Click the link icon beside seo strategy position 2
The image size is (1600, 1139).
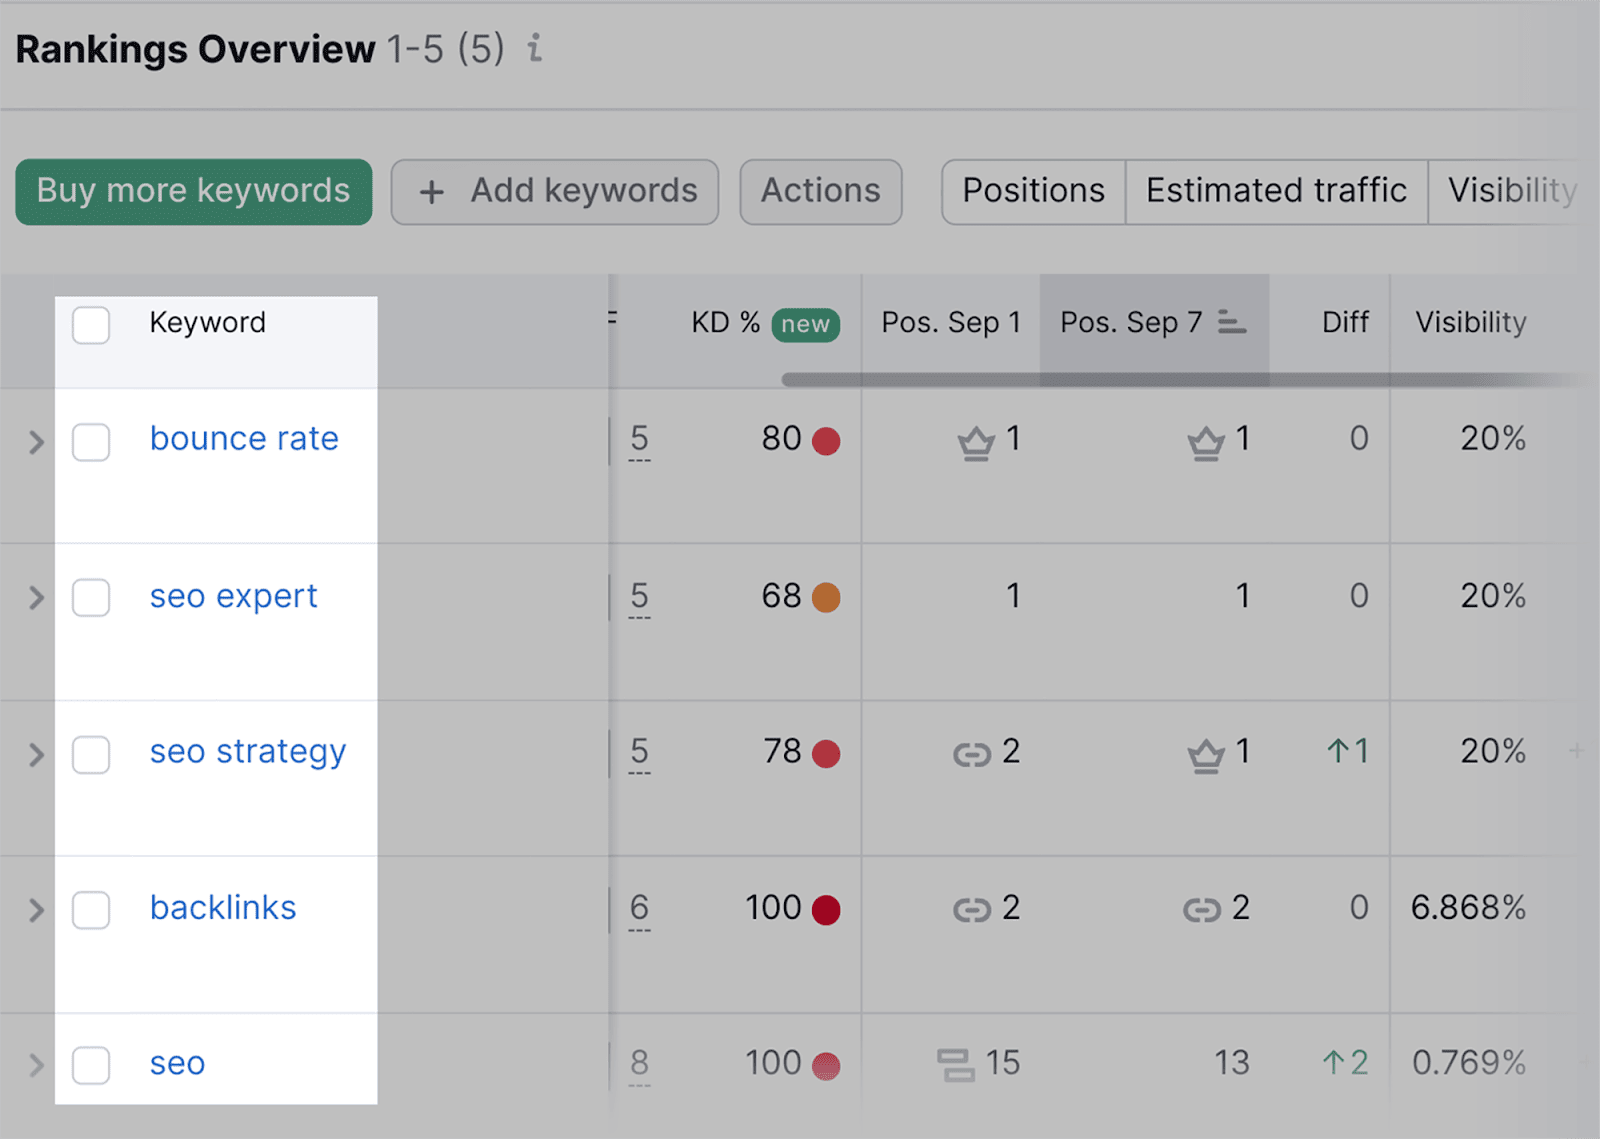pos(972,753)
